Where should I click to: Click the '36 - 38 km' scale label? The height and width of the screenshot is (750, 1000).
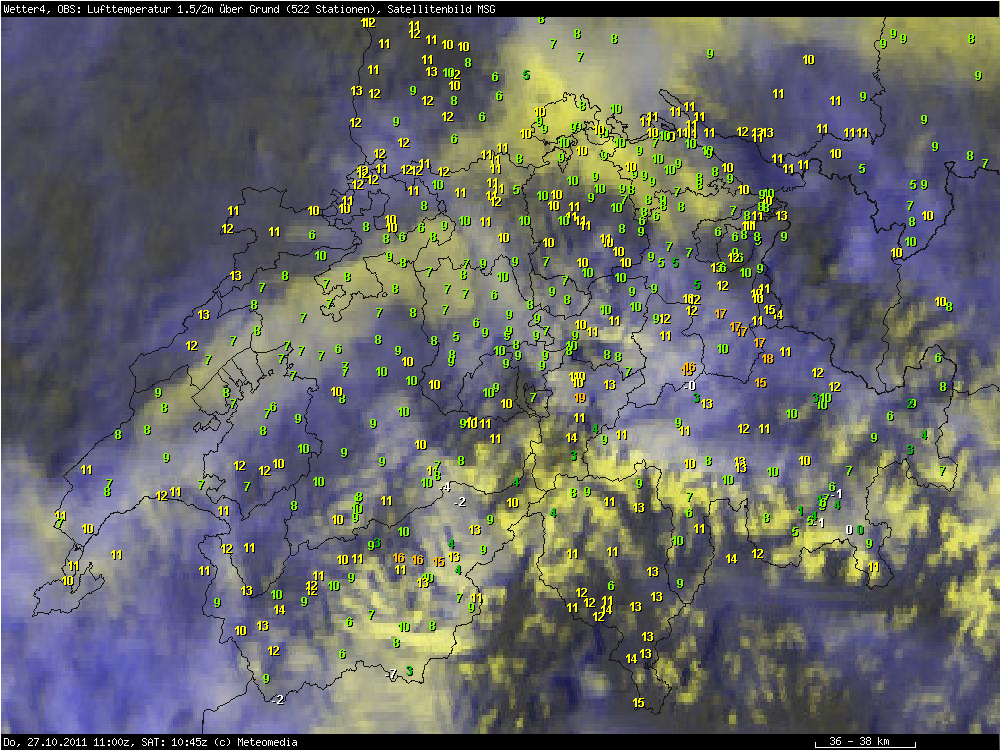pyautogui.click(x=859, y=741)
